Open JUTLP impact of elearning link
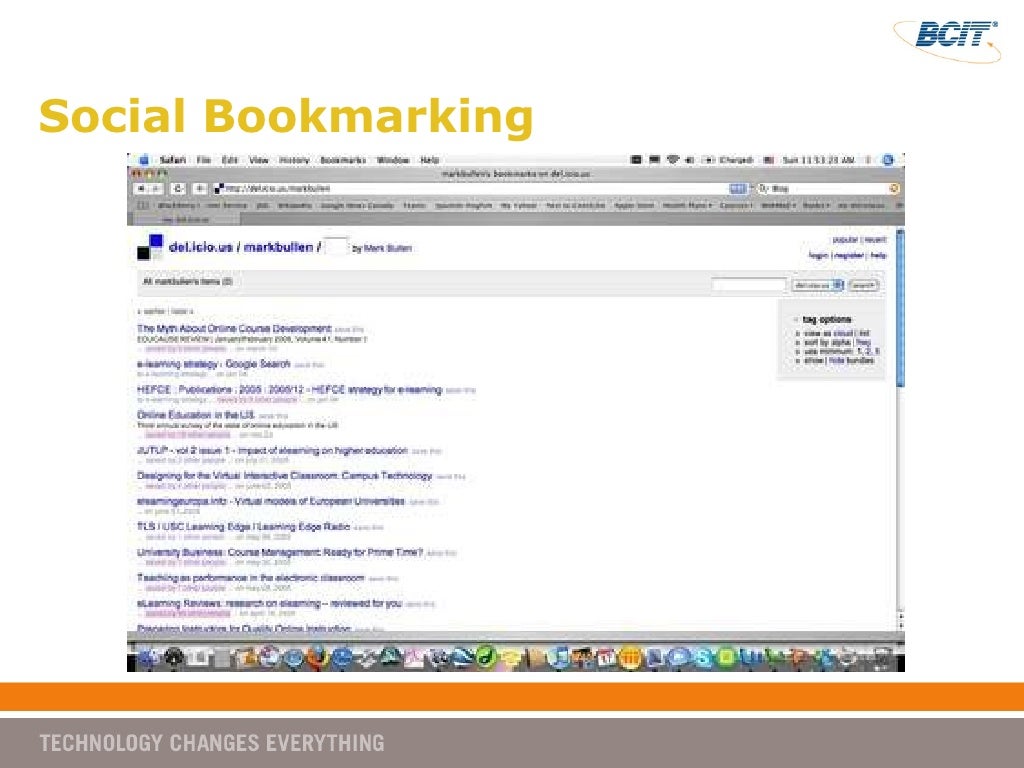 click(272, 451)
